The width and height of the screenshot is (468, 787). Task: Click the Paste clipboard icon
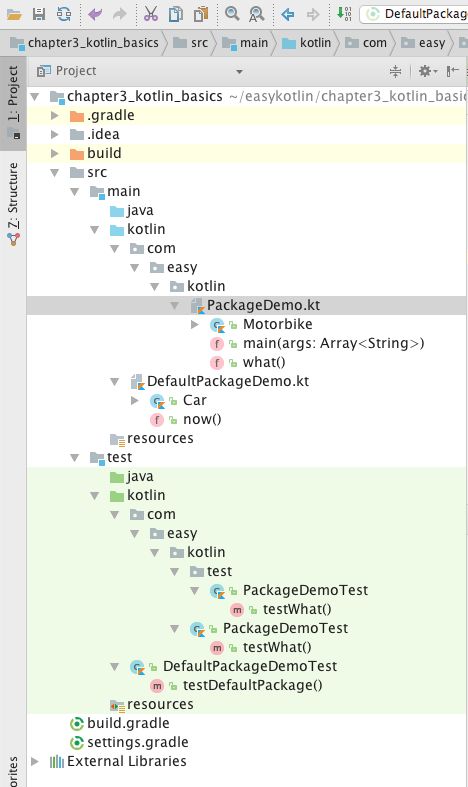coord(201,14)
